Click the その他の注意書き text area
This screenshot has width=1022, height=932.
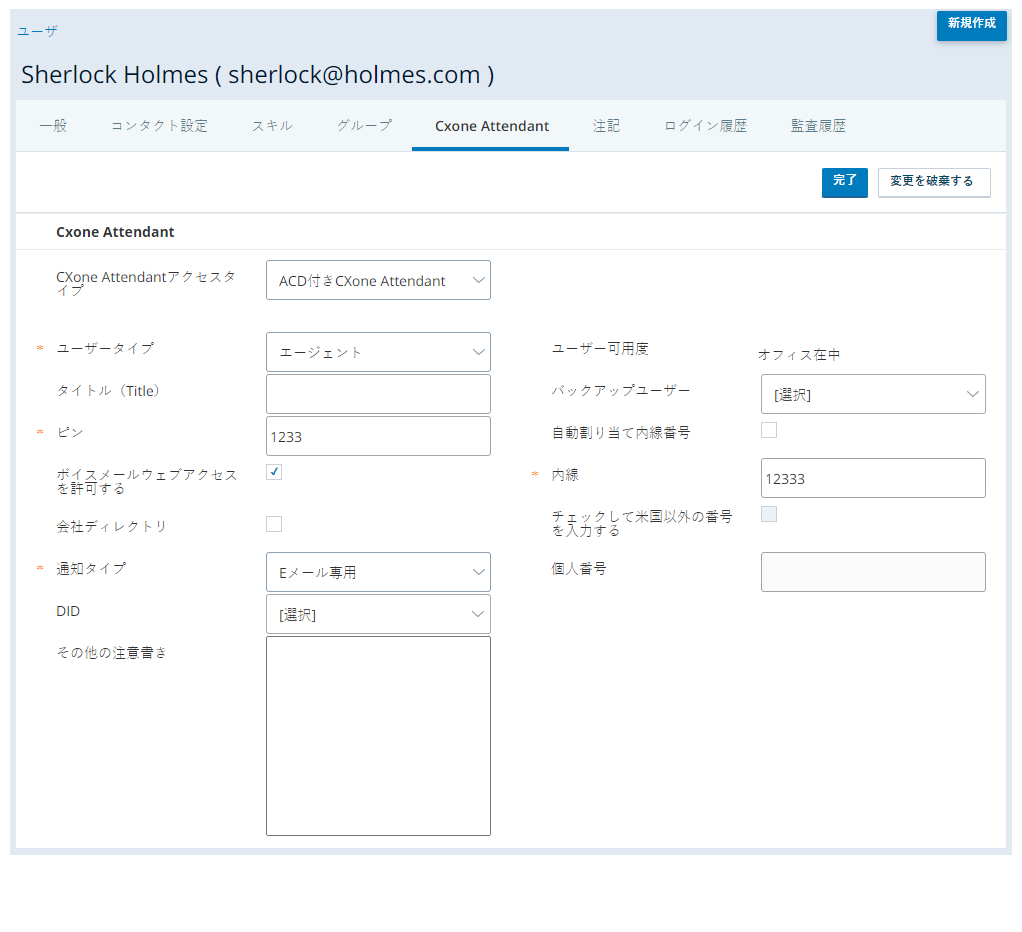pyautogui.click(x=378, y=736)
